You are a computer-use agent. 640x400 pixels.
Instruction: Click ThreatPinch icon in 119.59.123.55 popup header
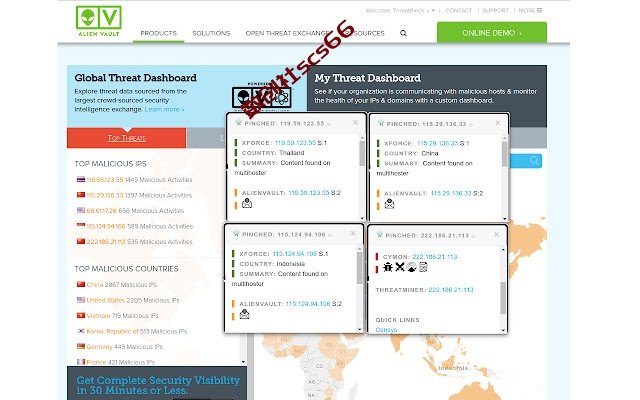tap(238, 122)
